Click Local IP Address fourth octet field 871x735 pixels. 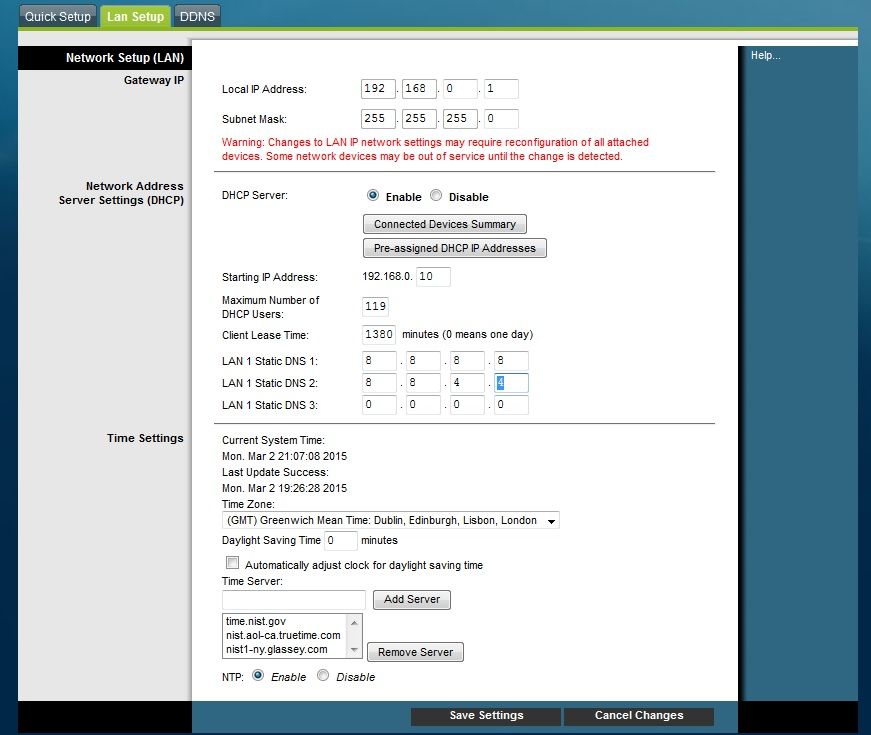click(x=502, y=89)
